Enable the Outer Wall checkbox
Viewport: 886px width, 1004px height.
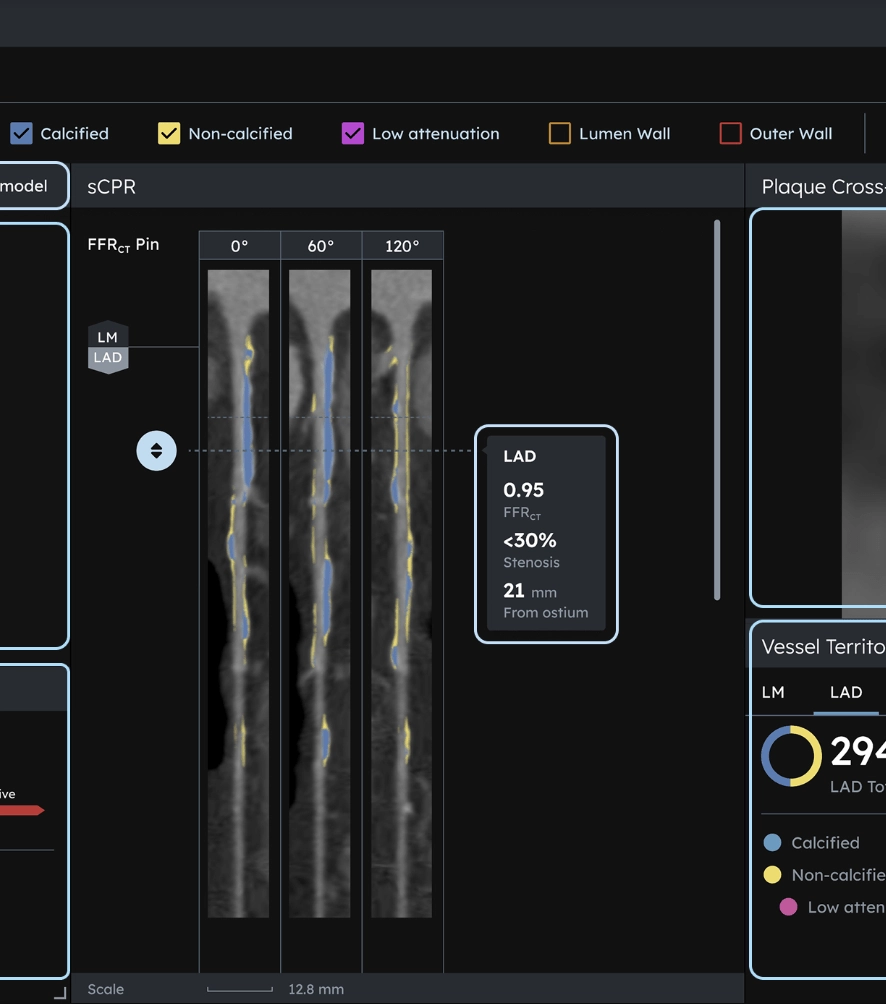730,133
